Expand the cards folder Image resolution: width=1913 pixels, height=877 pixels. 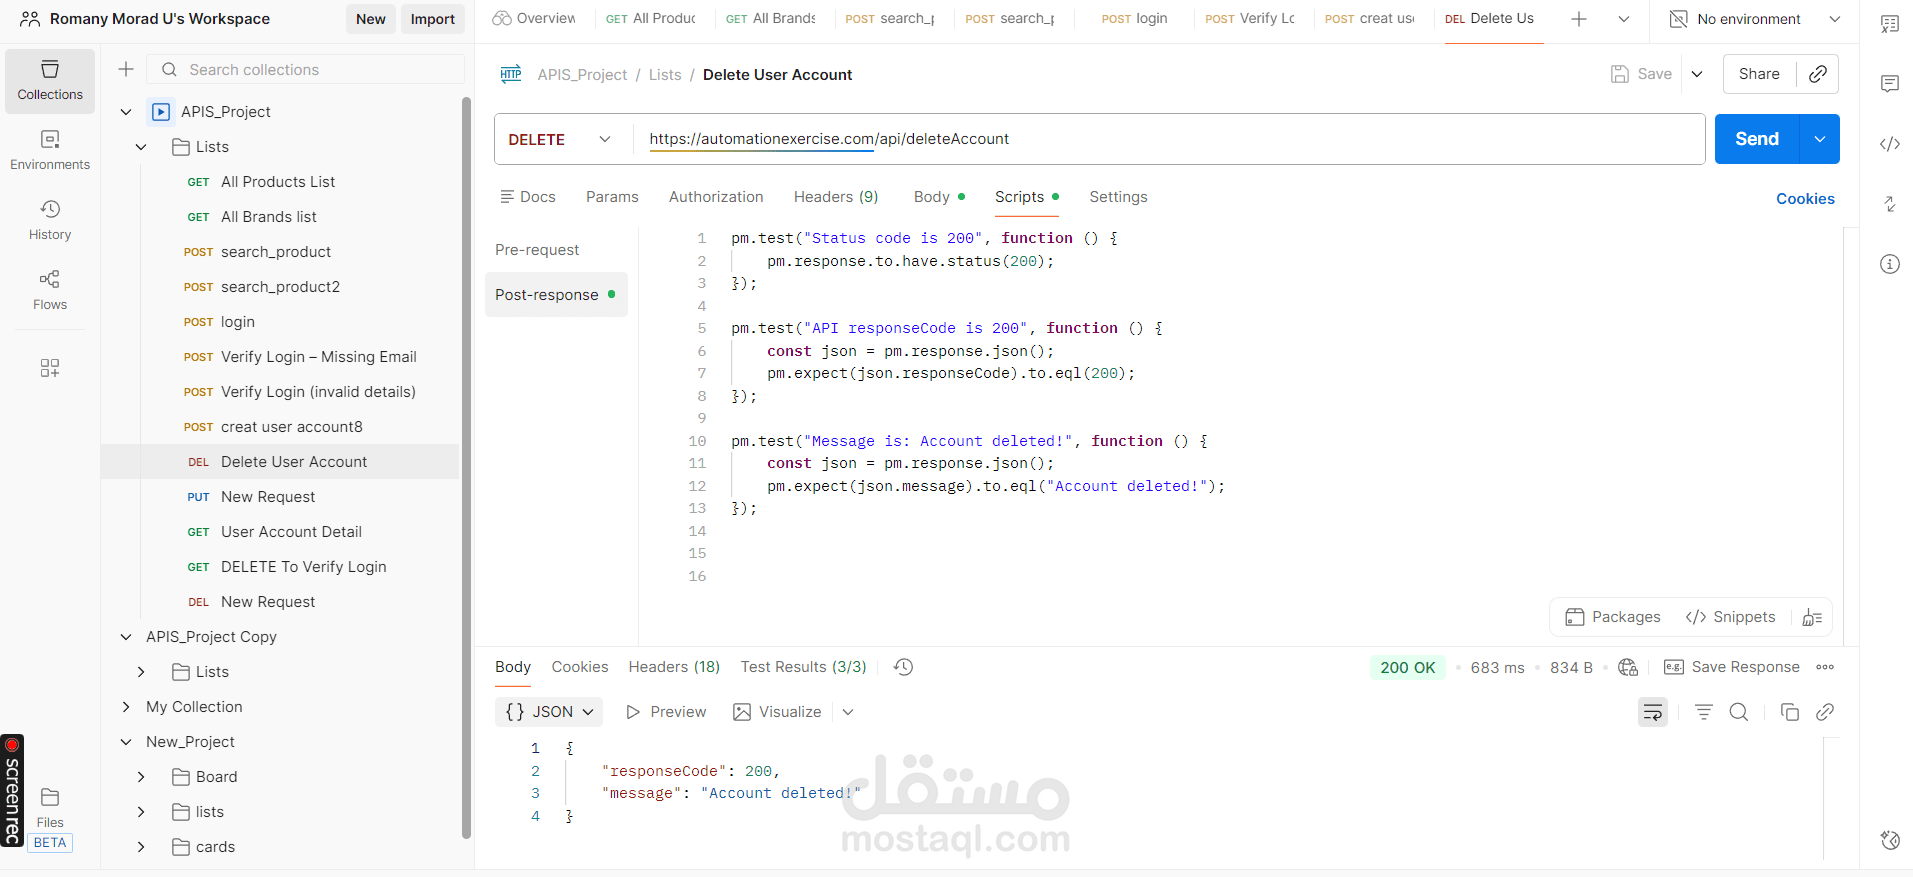coord(141,847)
